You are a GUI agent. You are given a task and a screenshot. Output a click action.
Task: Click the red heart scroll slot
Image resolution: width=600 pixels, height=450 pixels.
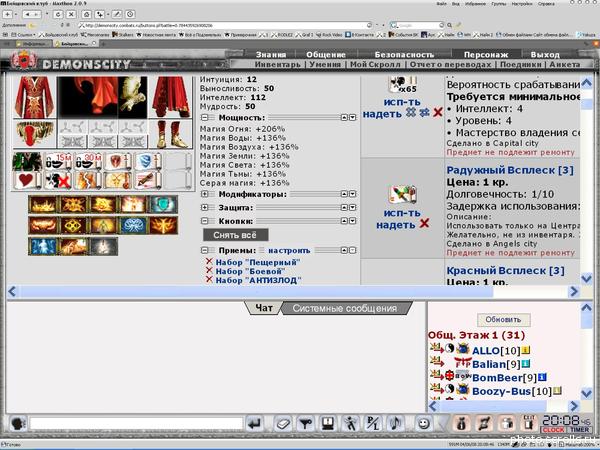[27, 180]
